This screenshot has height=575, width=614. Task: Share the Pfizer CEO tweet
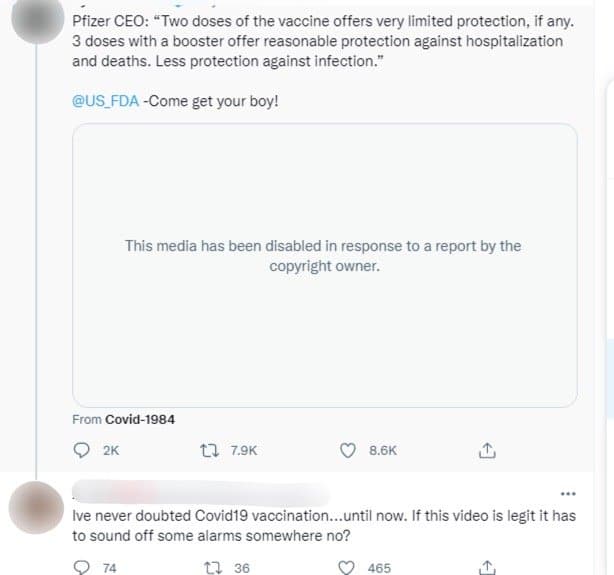(x=488, y=450)
